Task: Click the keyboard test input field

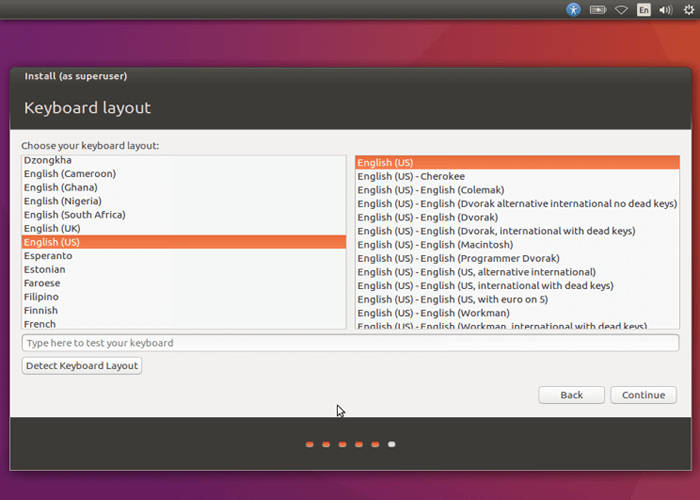Action: tap(350, 343)
